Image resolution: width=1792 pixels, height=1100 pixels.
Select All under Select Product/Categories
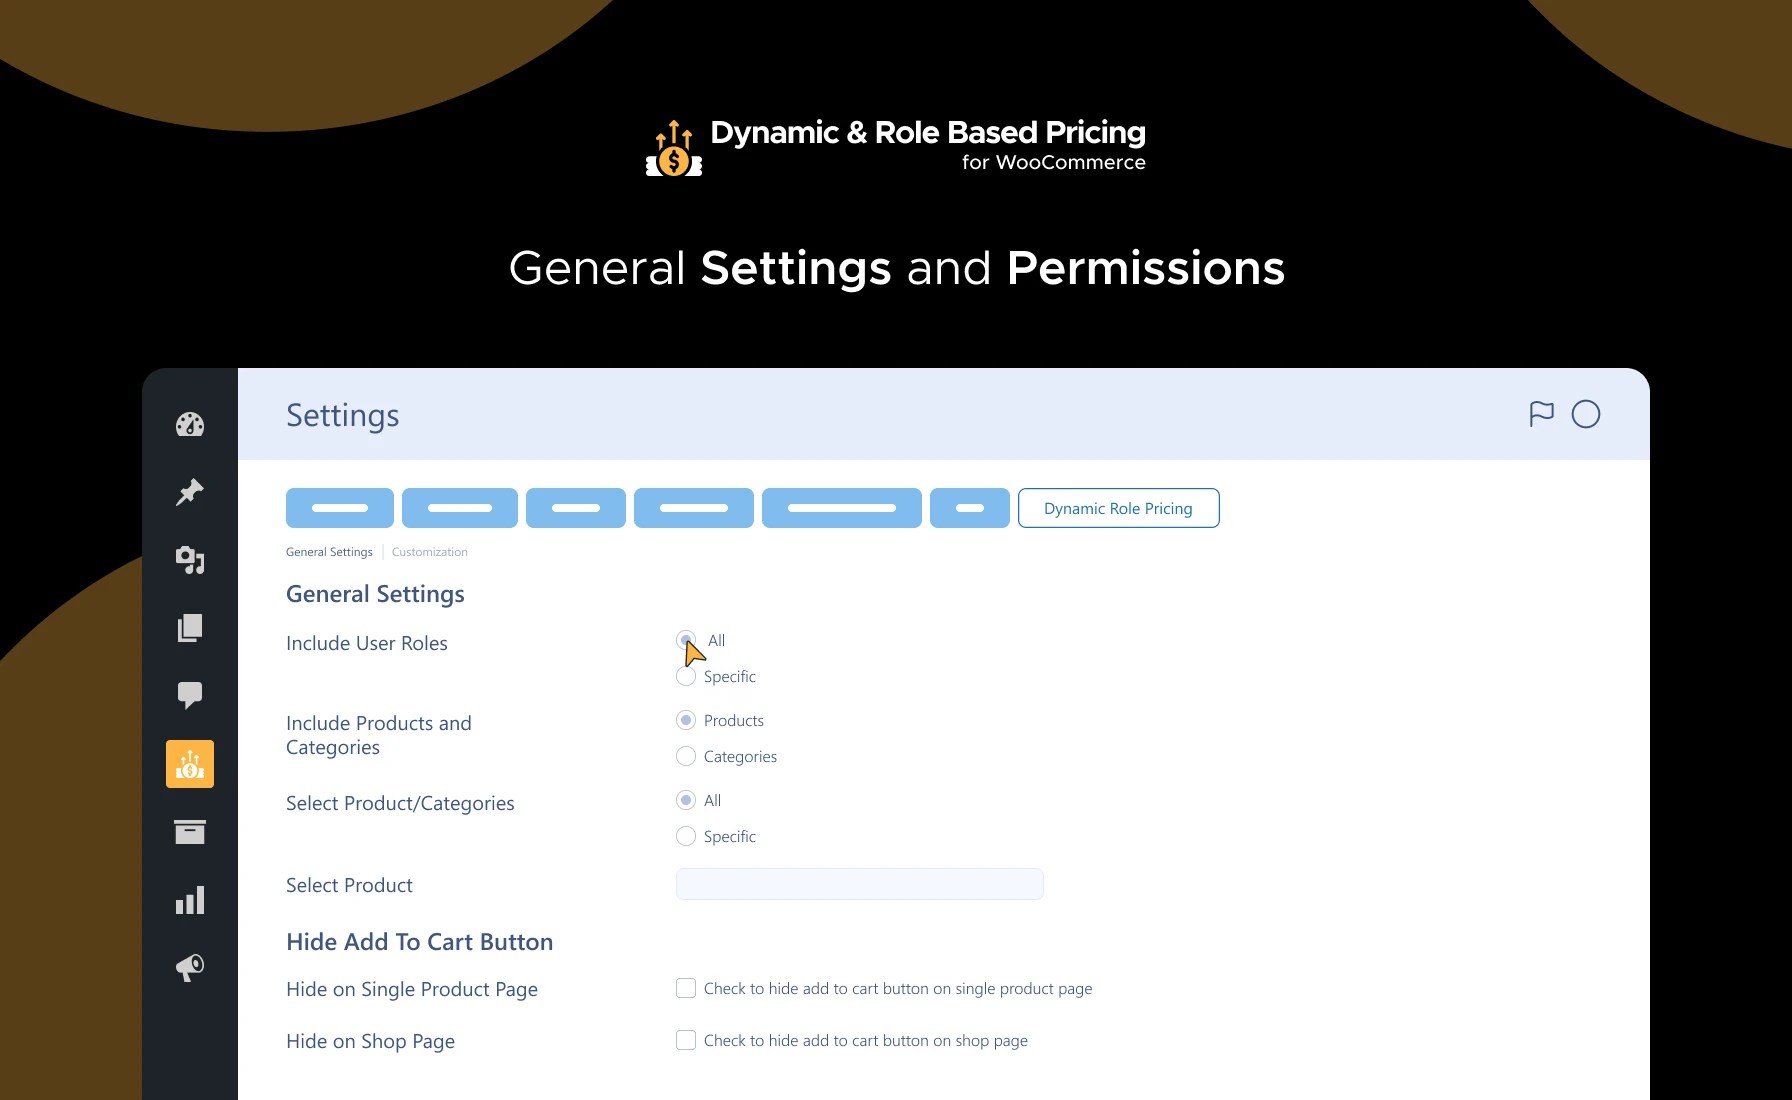click(x=686, y=800)
